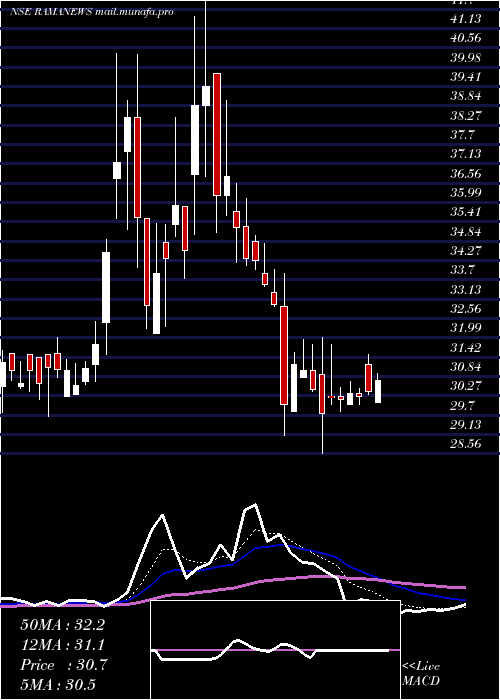Click the <<Live MACD label
500x700 pixels.
click(421, 674)
